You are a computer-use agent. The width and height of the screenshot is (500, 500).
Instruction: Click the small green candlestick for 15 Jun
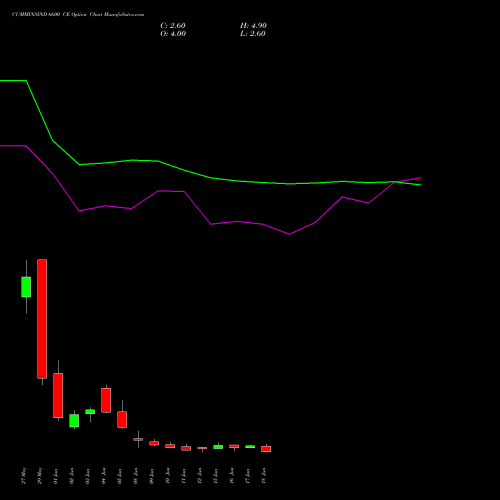tap(218, 447)
